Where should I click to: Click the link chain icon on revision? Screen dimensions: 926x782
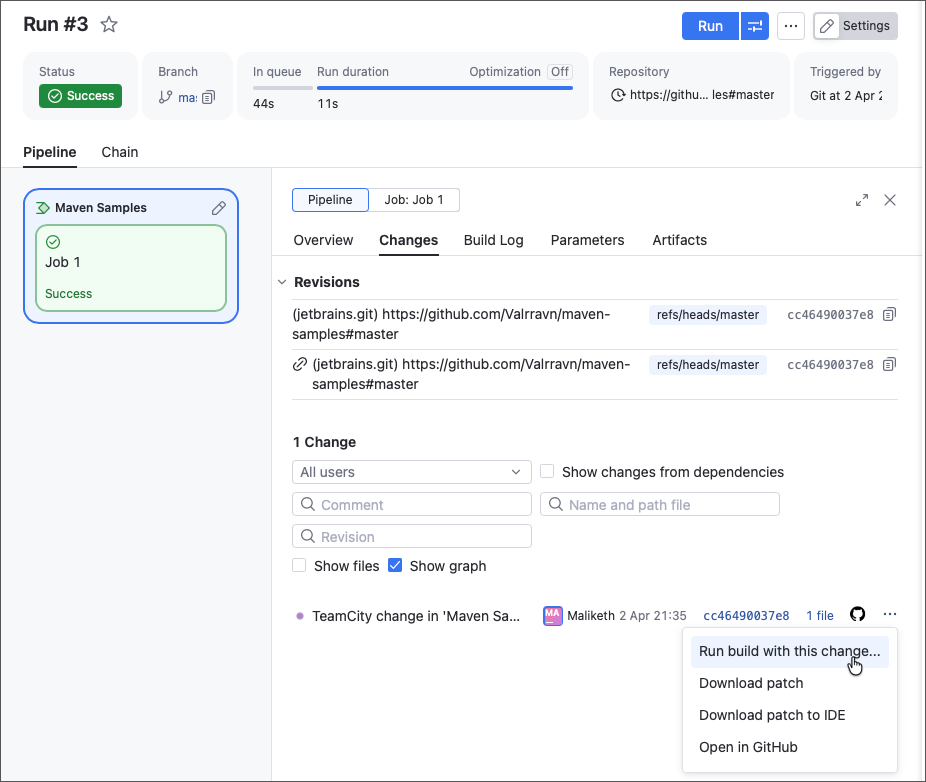[x=300, y=364]
